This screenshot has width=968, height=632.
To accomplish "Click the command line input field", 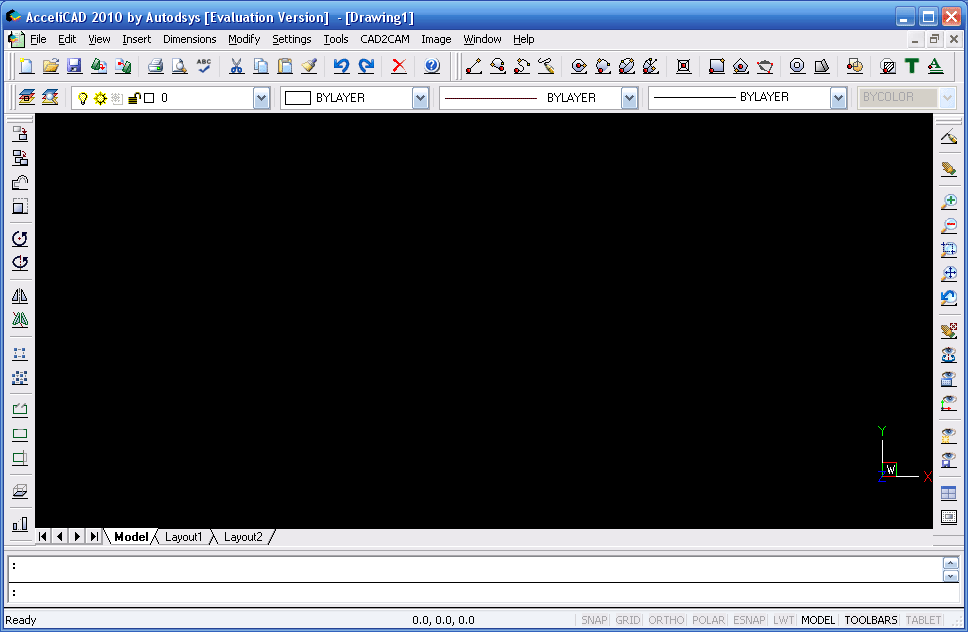I will pos(484,592).
